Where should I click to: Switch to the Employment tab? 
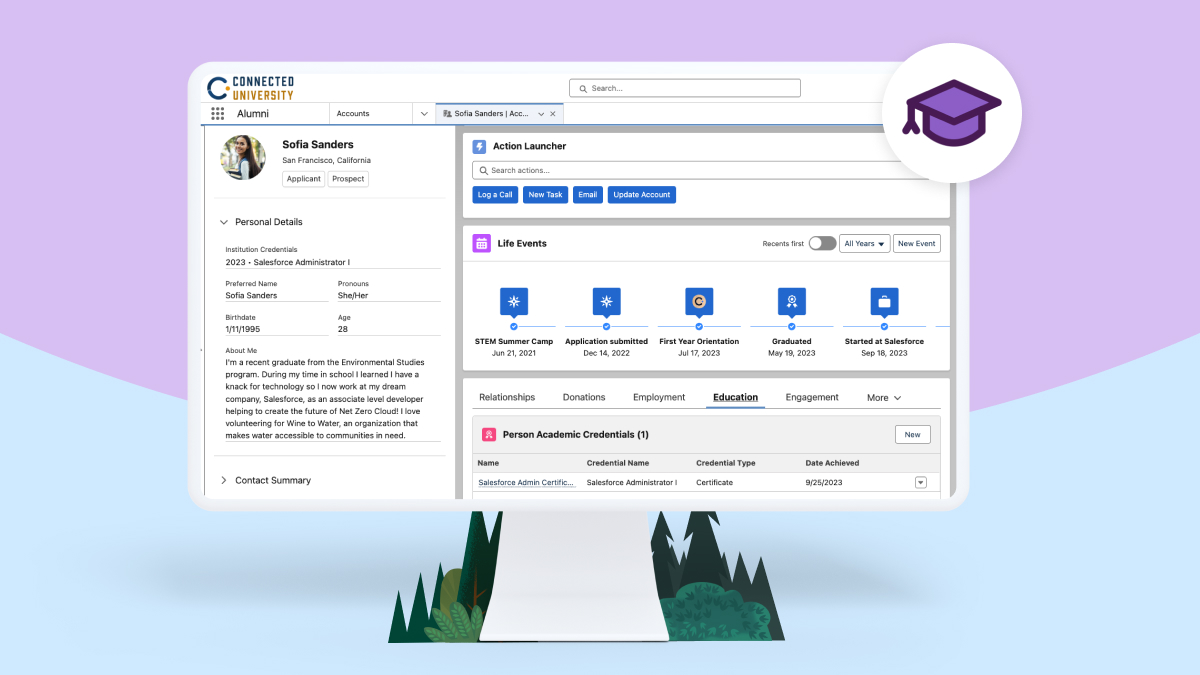tap(659, 397)
